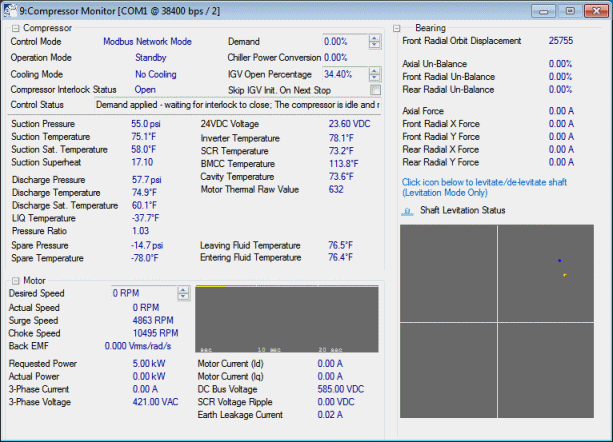Click the Chiller Power Conversion 0.00% value
Screen dimensions: 613x442
pos(336,58)
